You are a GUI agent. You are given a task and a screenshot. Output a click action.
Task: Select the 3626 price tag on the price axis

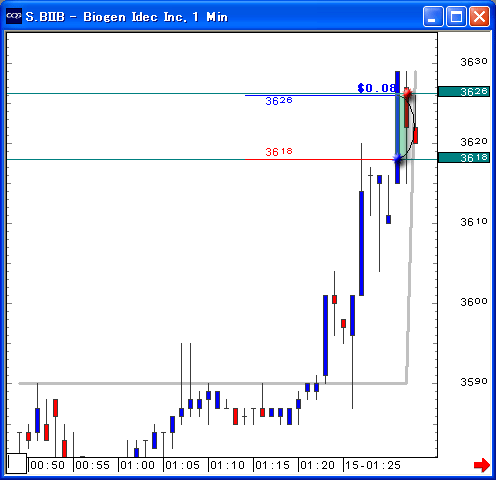[x=464, y=91]
